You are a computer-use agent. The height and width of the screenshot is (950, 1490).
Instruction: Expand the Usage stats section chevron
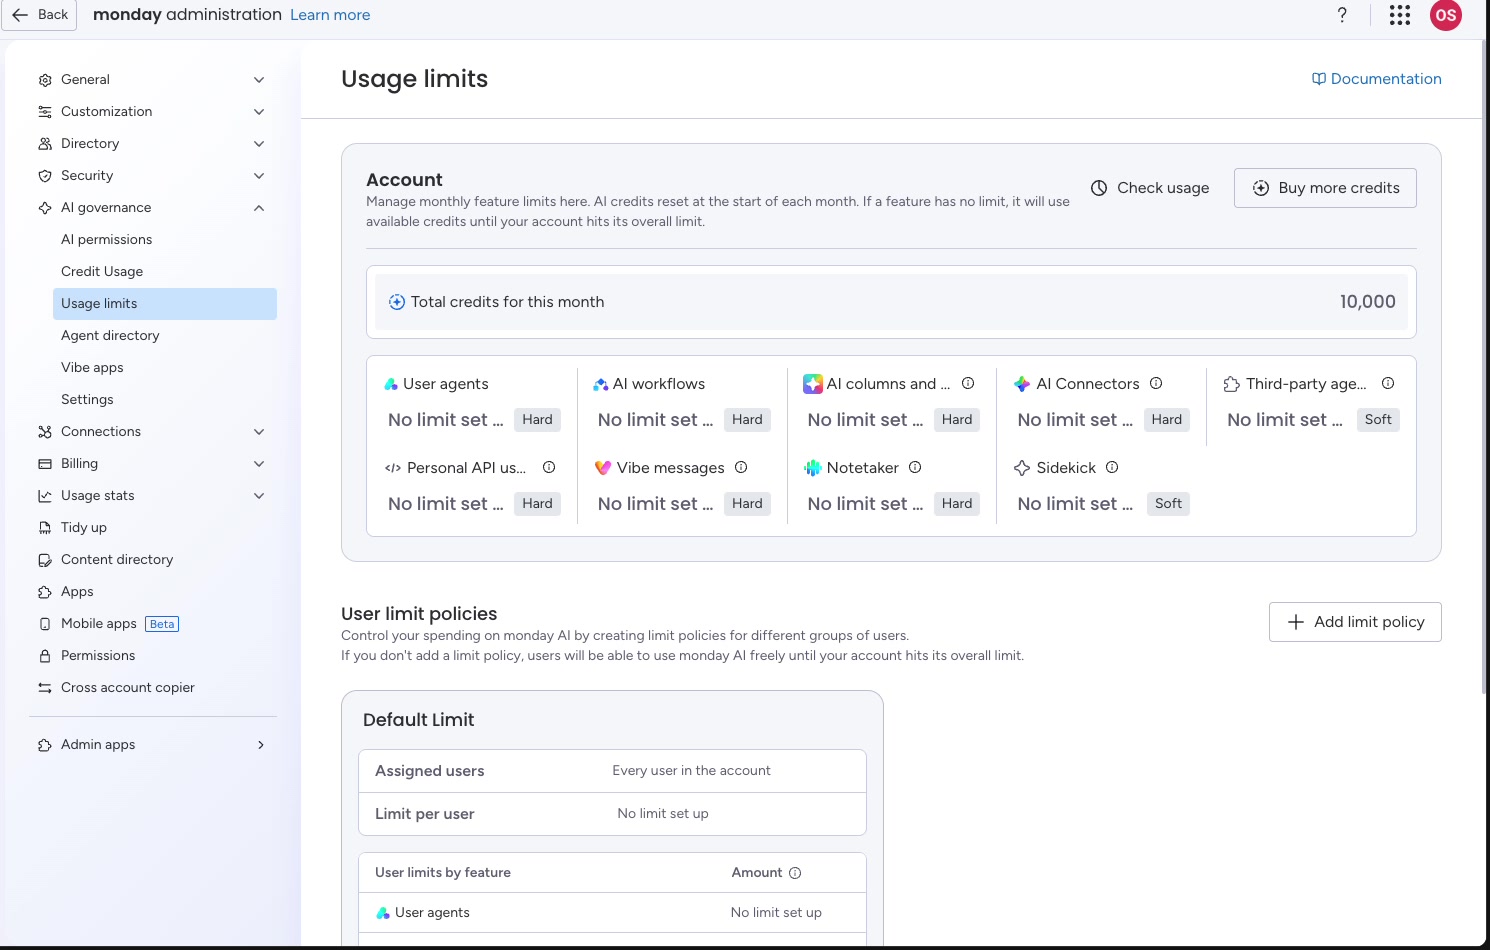point(259,496)
